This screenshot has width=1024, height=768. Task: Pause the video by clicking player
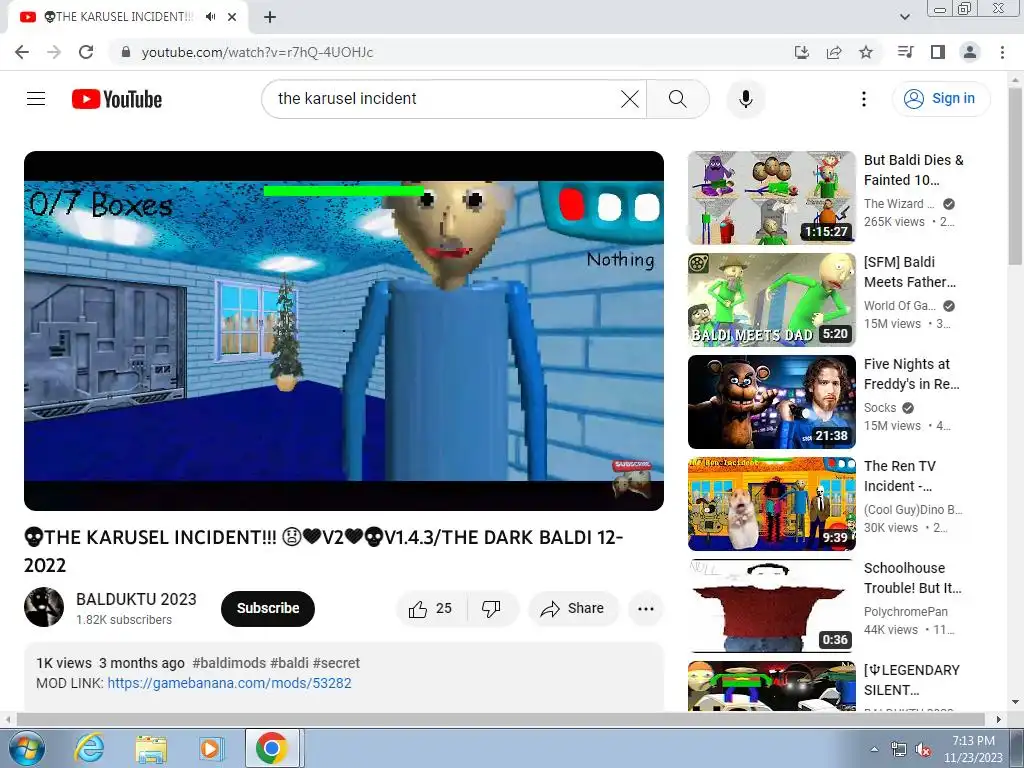[x=344, y=330]
